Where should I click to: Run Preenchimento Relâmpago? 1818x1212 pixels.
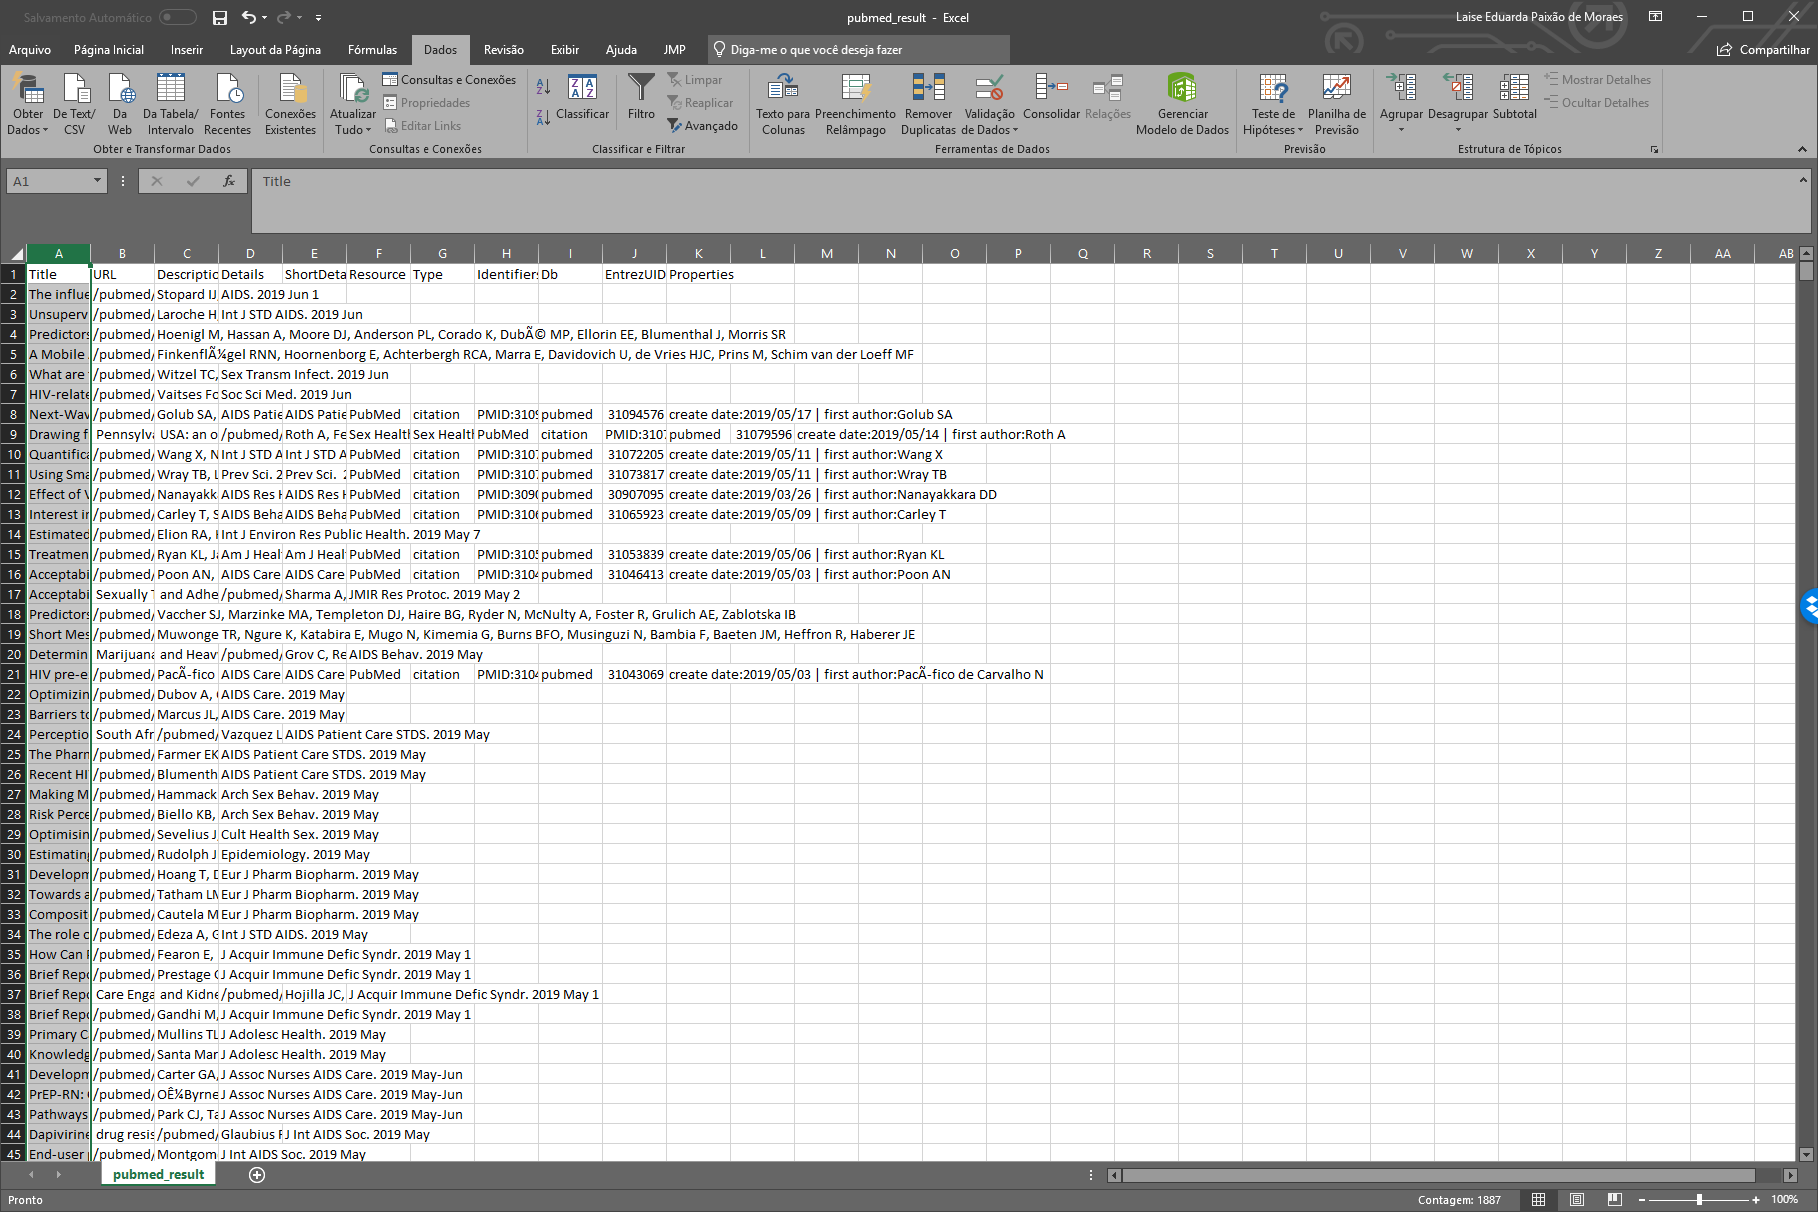(x=856, y=104)
